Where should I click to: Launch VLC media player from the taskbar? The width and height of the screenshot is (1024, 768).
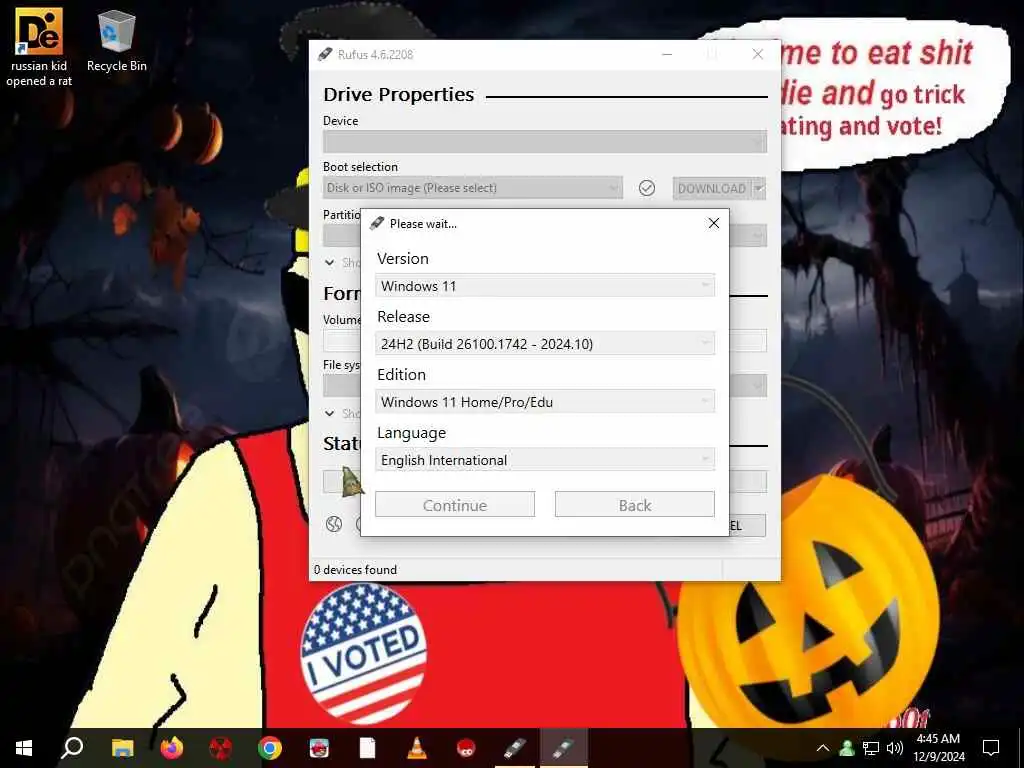click(x=417, y=748)
